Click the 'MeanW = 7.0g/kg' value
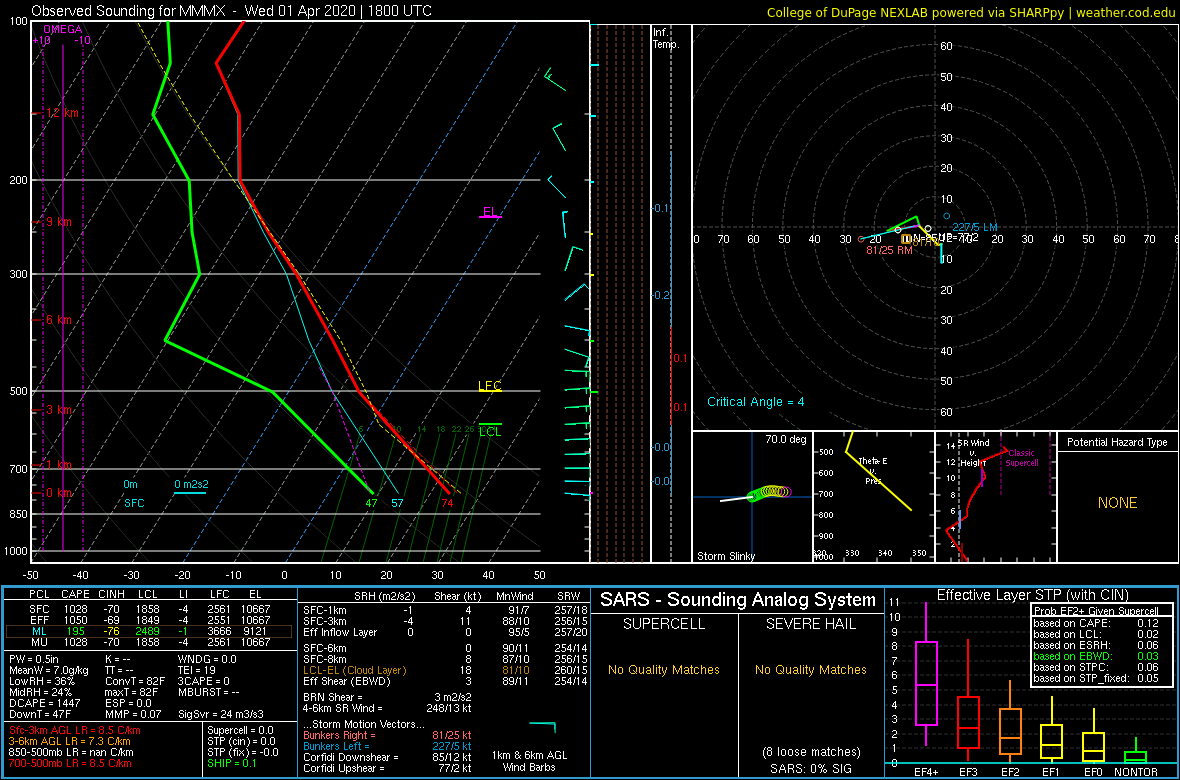This screenshot has height=780, width=1180. pos(50,672)
